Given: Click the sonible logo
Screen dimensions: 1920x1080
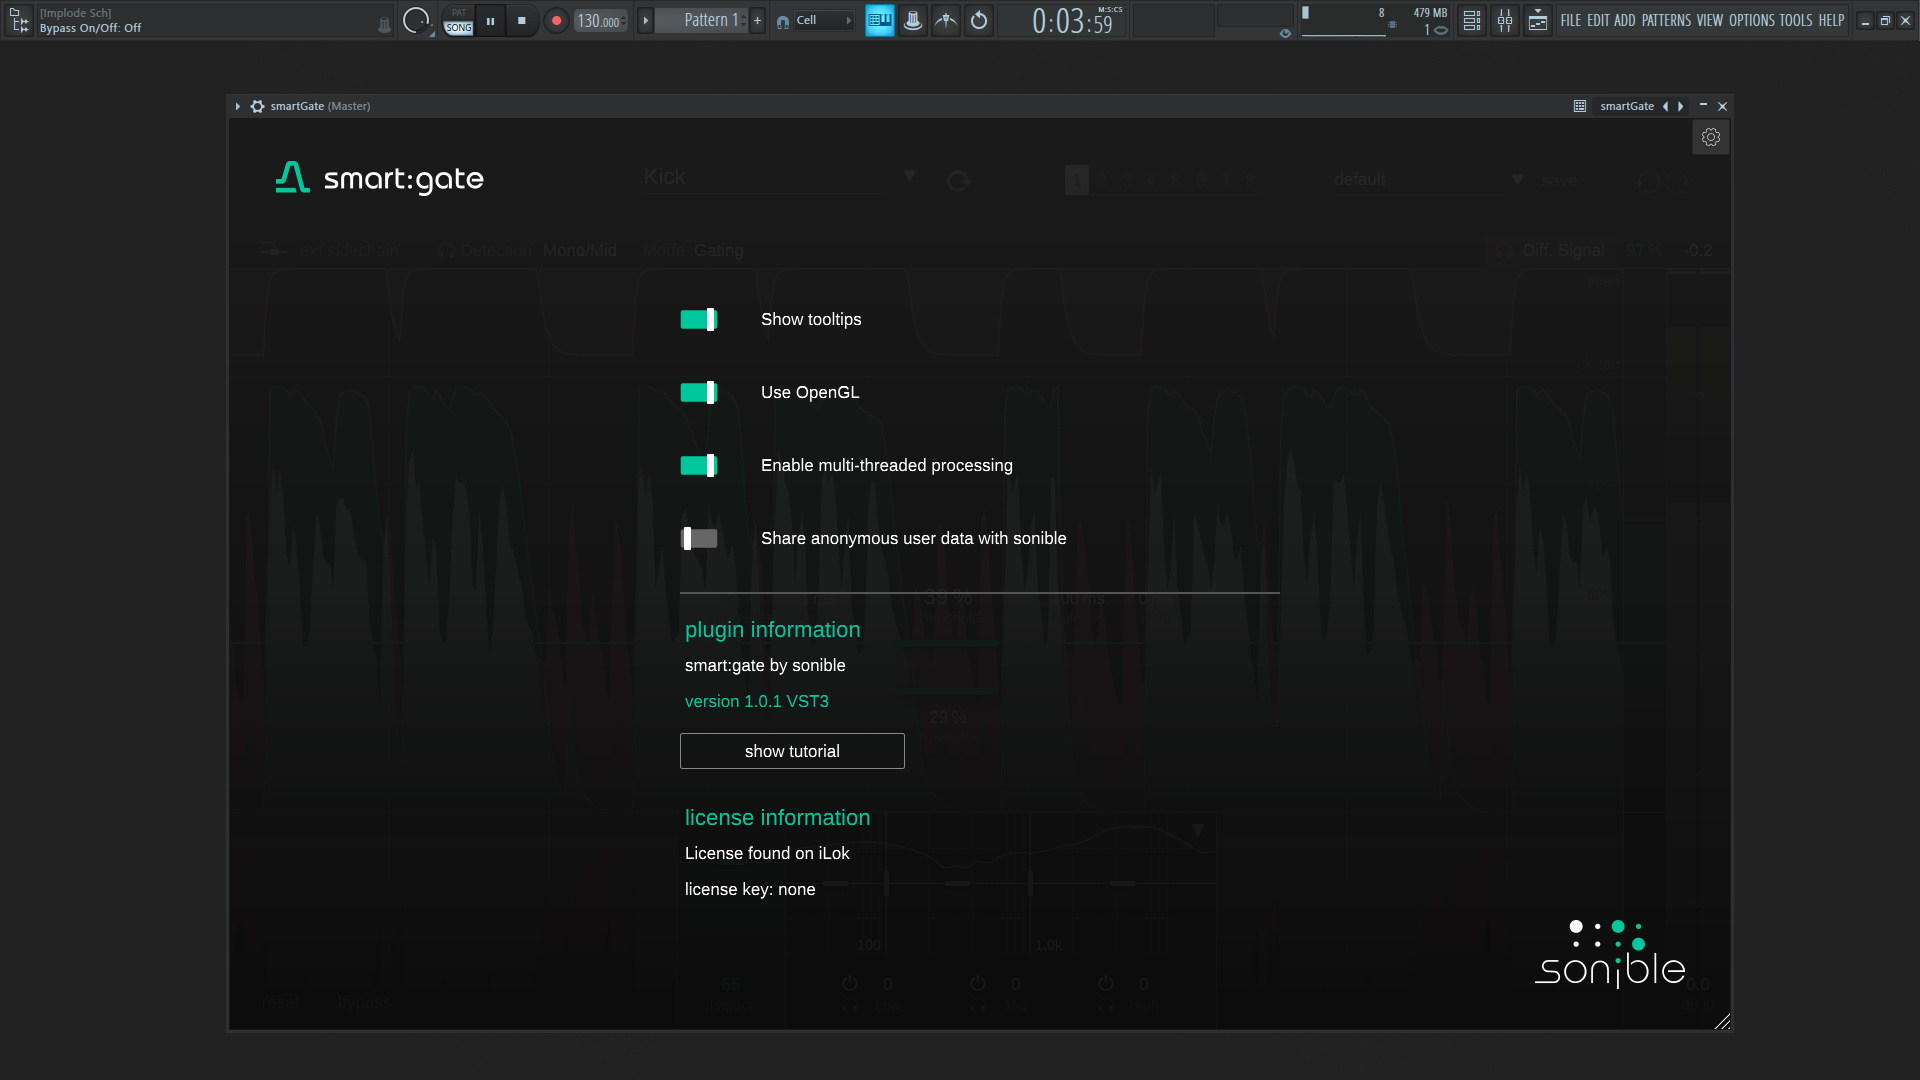Looking at the screenshot, I should click(x=1610, y=954).
